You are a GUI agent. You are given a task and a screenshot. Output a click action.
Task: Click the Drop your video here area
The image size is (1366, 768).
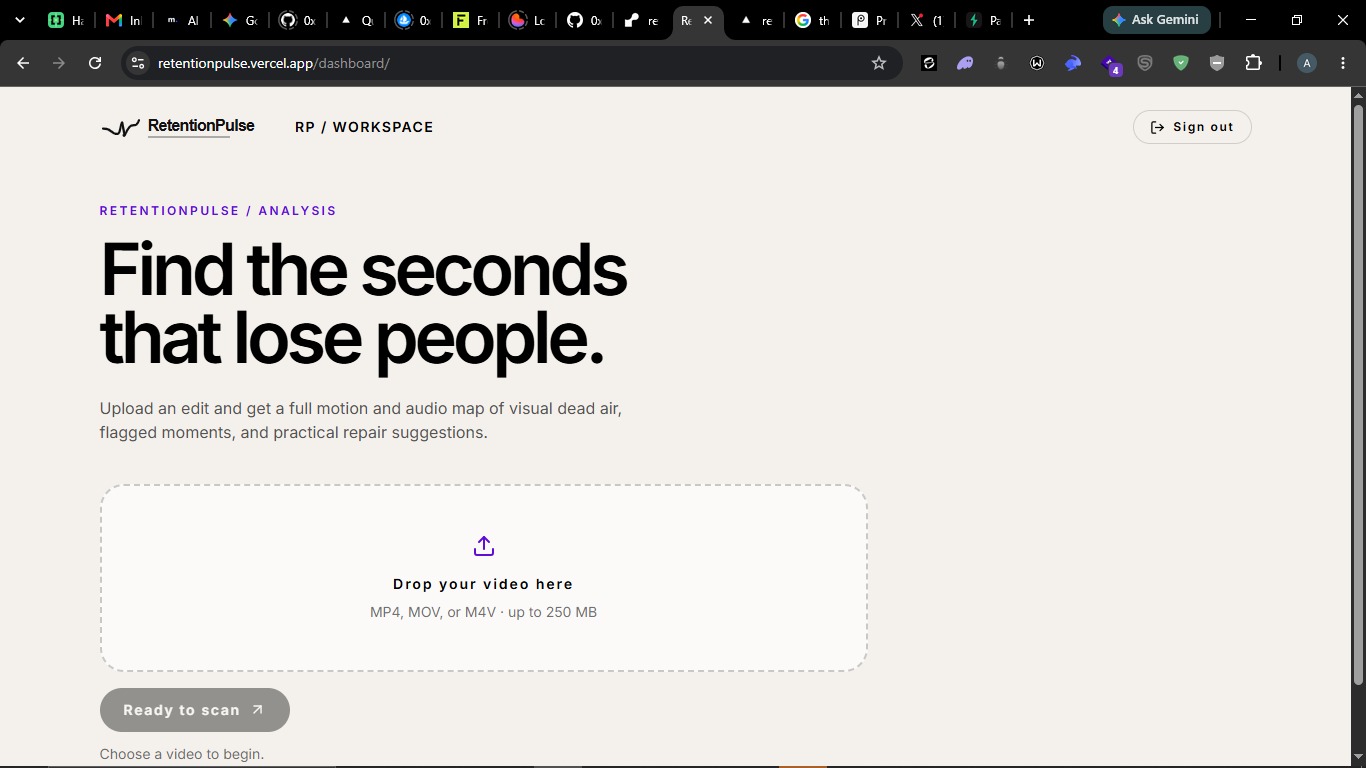click(483, 578)
